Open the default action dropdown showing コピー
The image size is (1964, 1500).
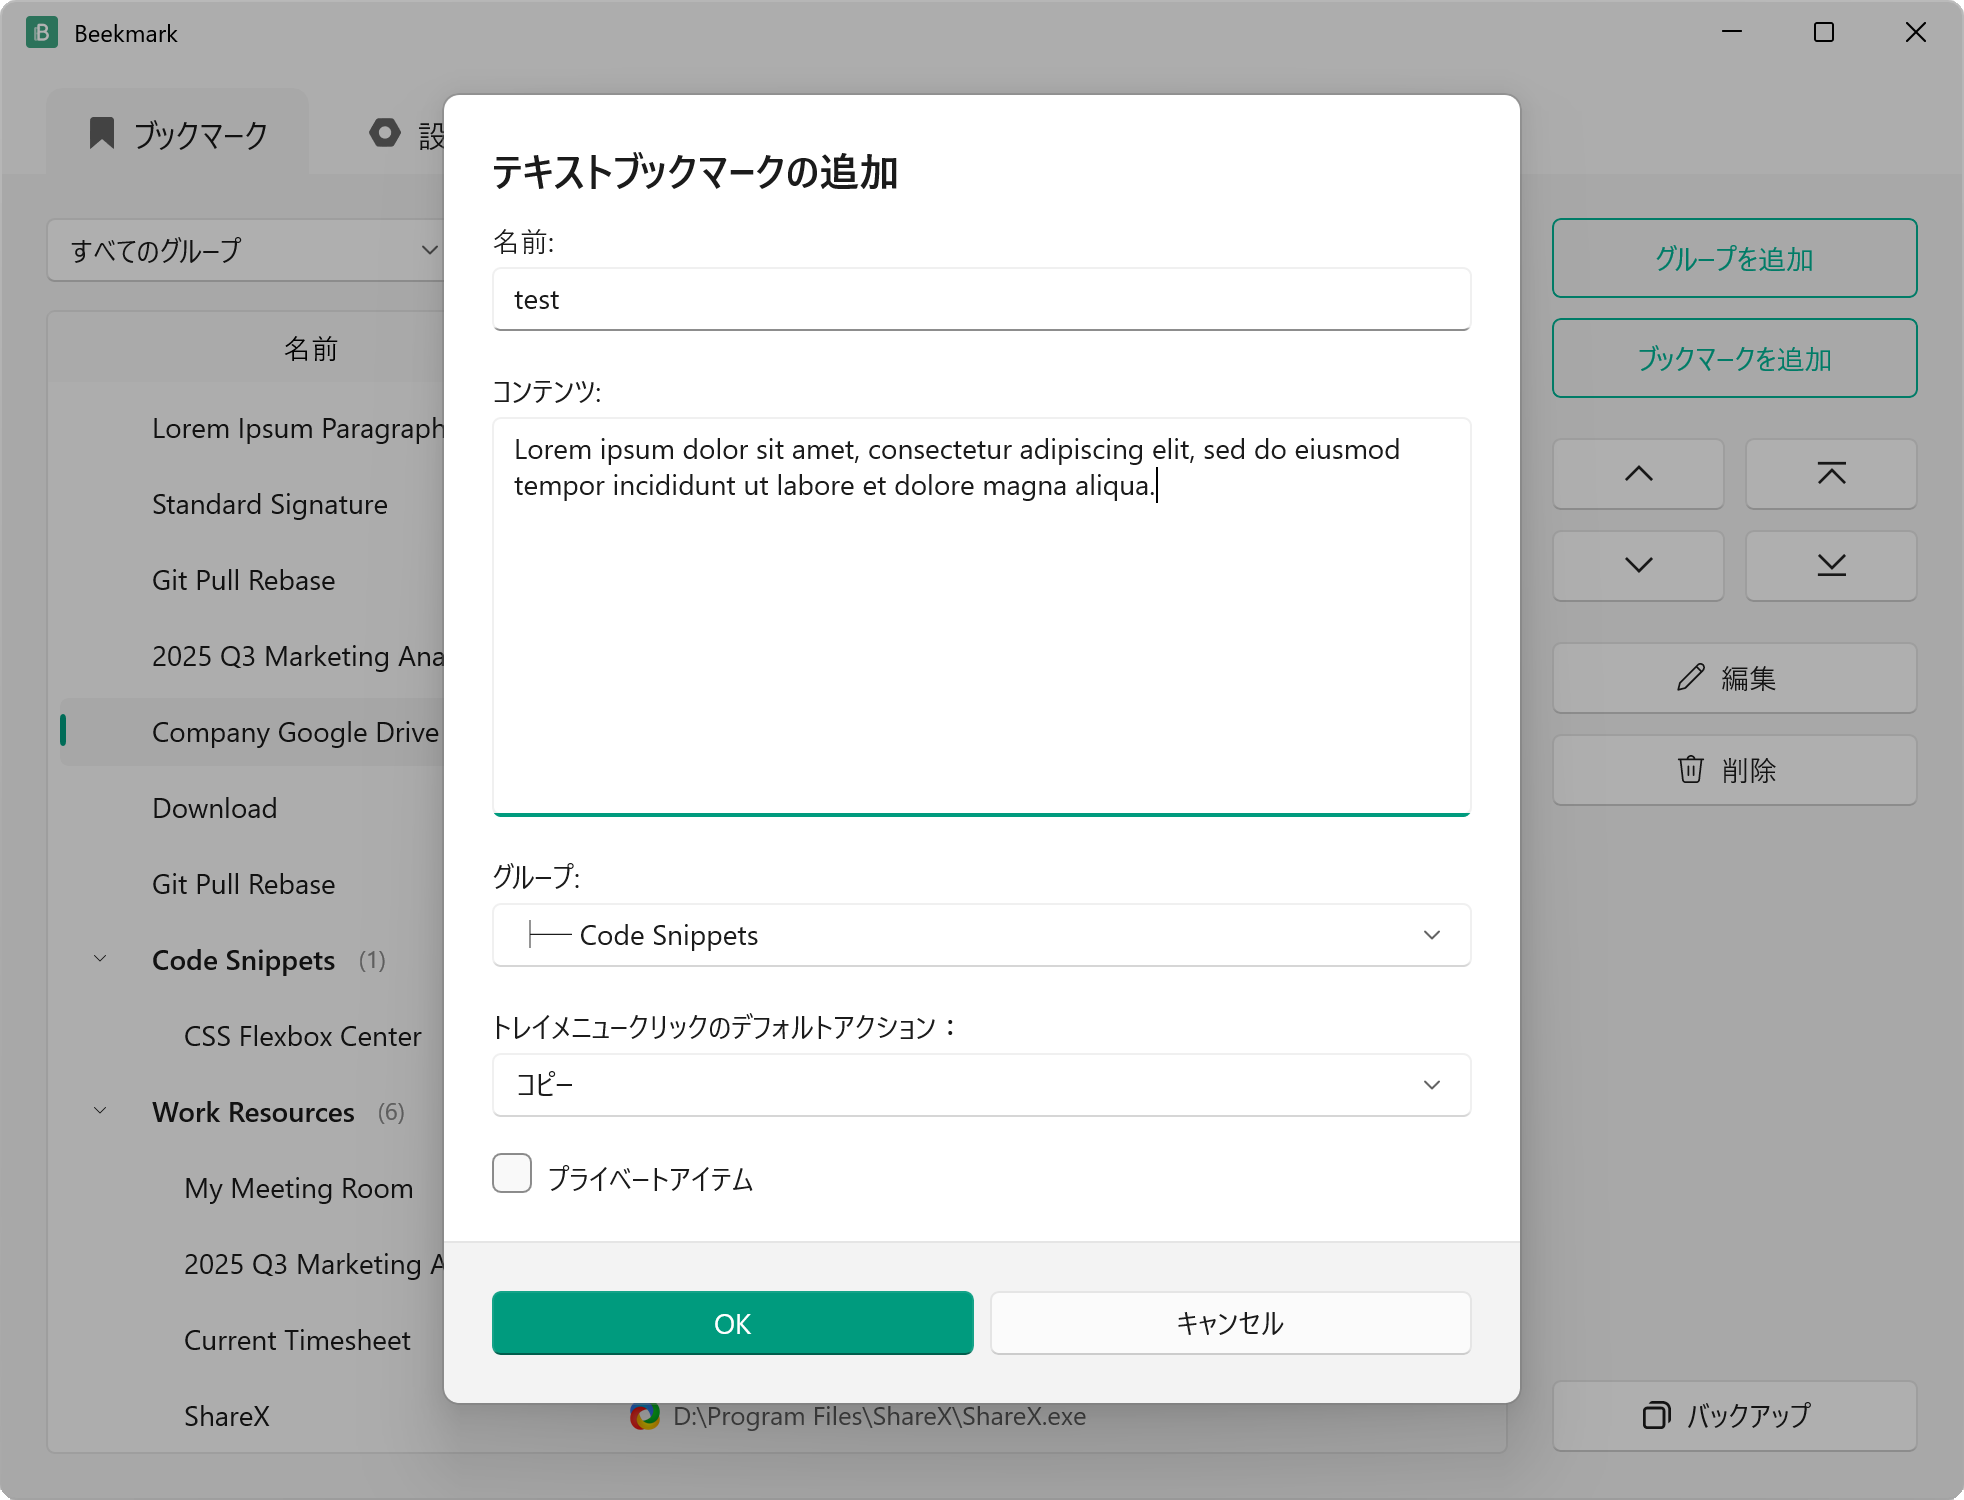(x=981, y=1085)
